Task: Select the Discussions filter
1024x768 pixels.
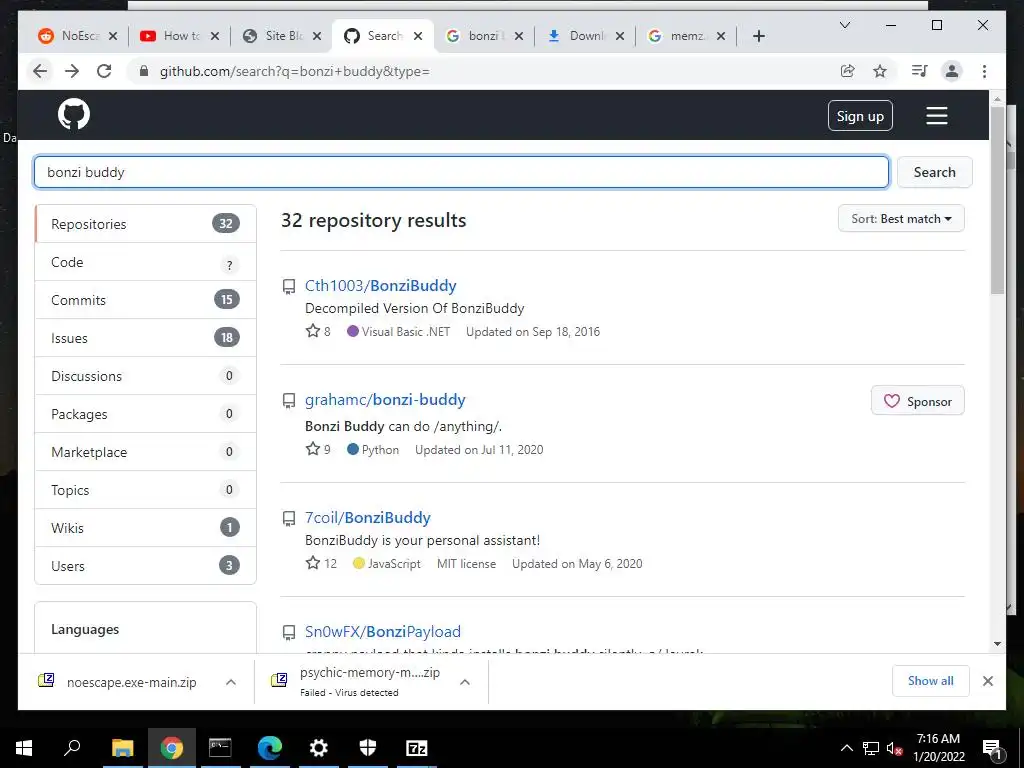Action: click(145, 376)
